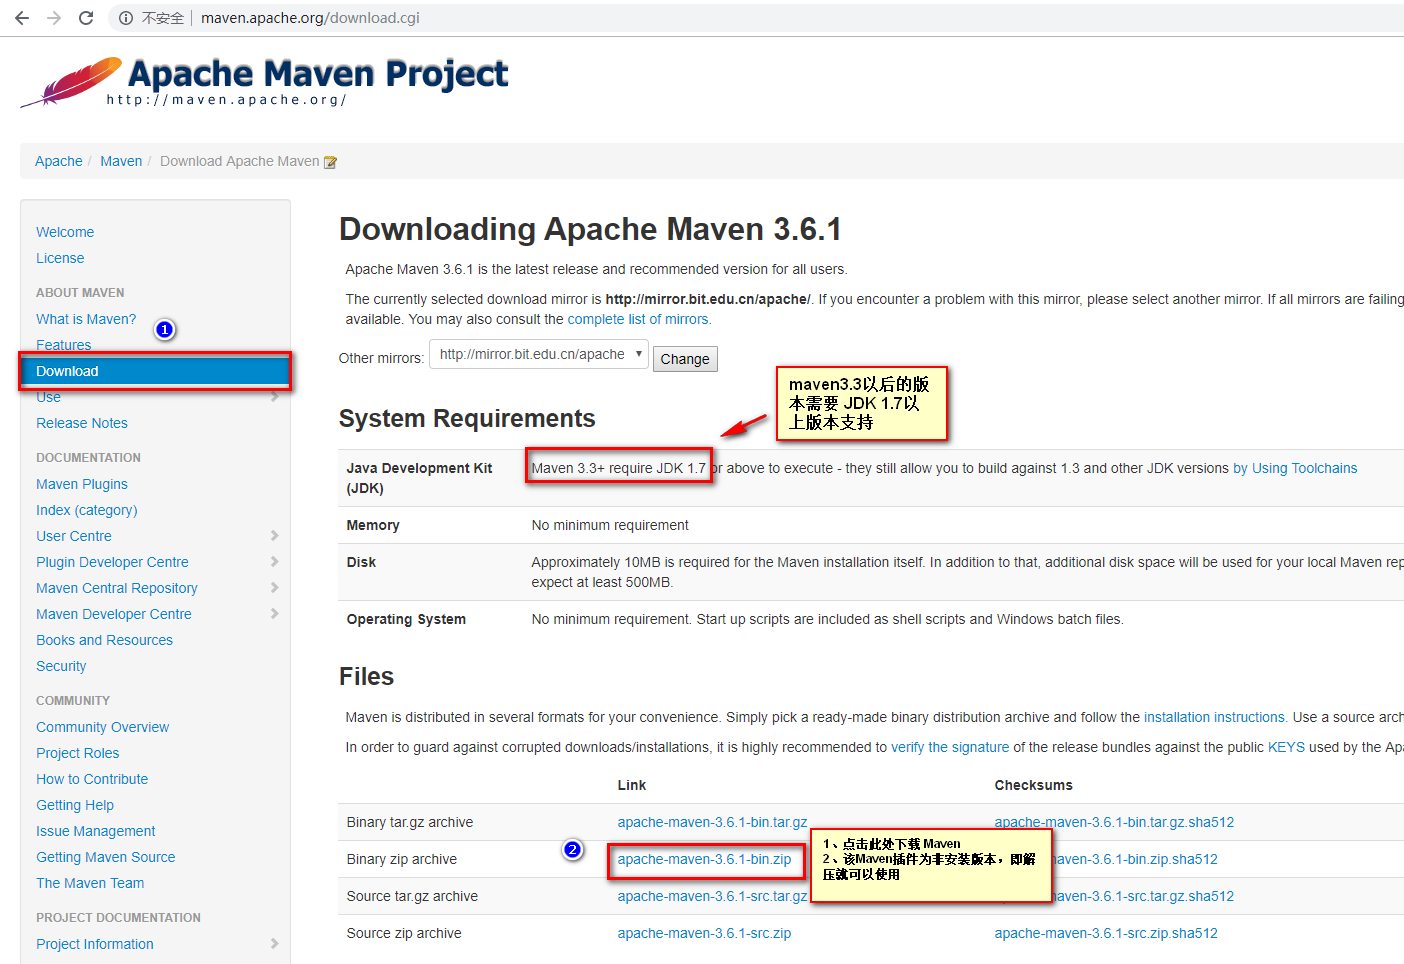This screenshot has height=964, width=1404.
Task: Open Maven Plugins documentation link
Action: click(x=82, y=484)
